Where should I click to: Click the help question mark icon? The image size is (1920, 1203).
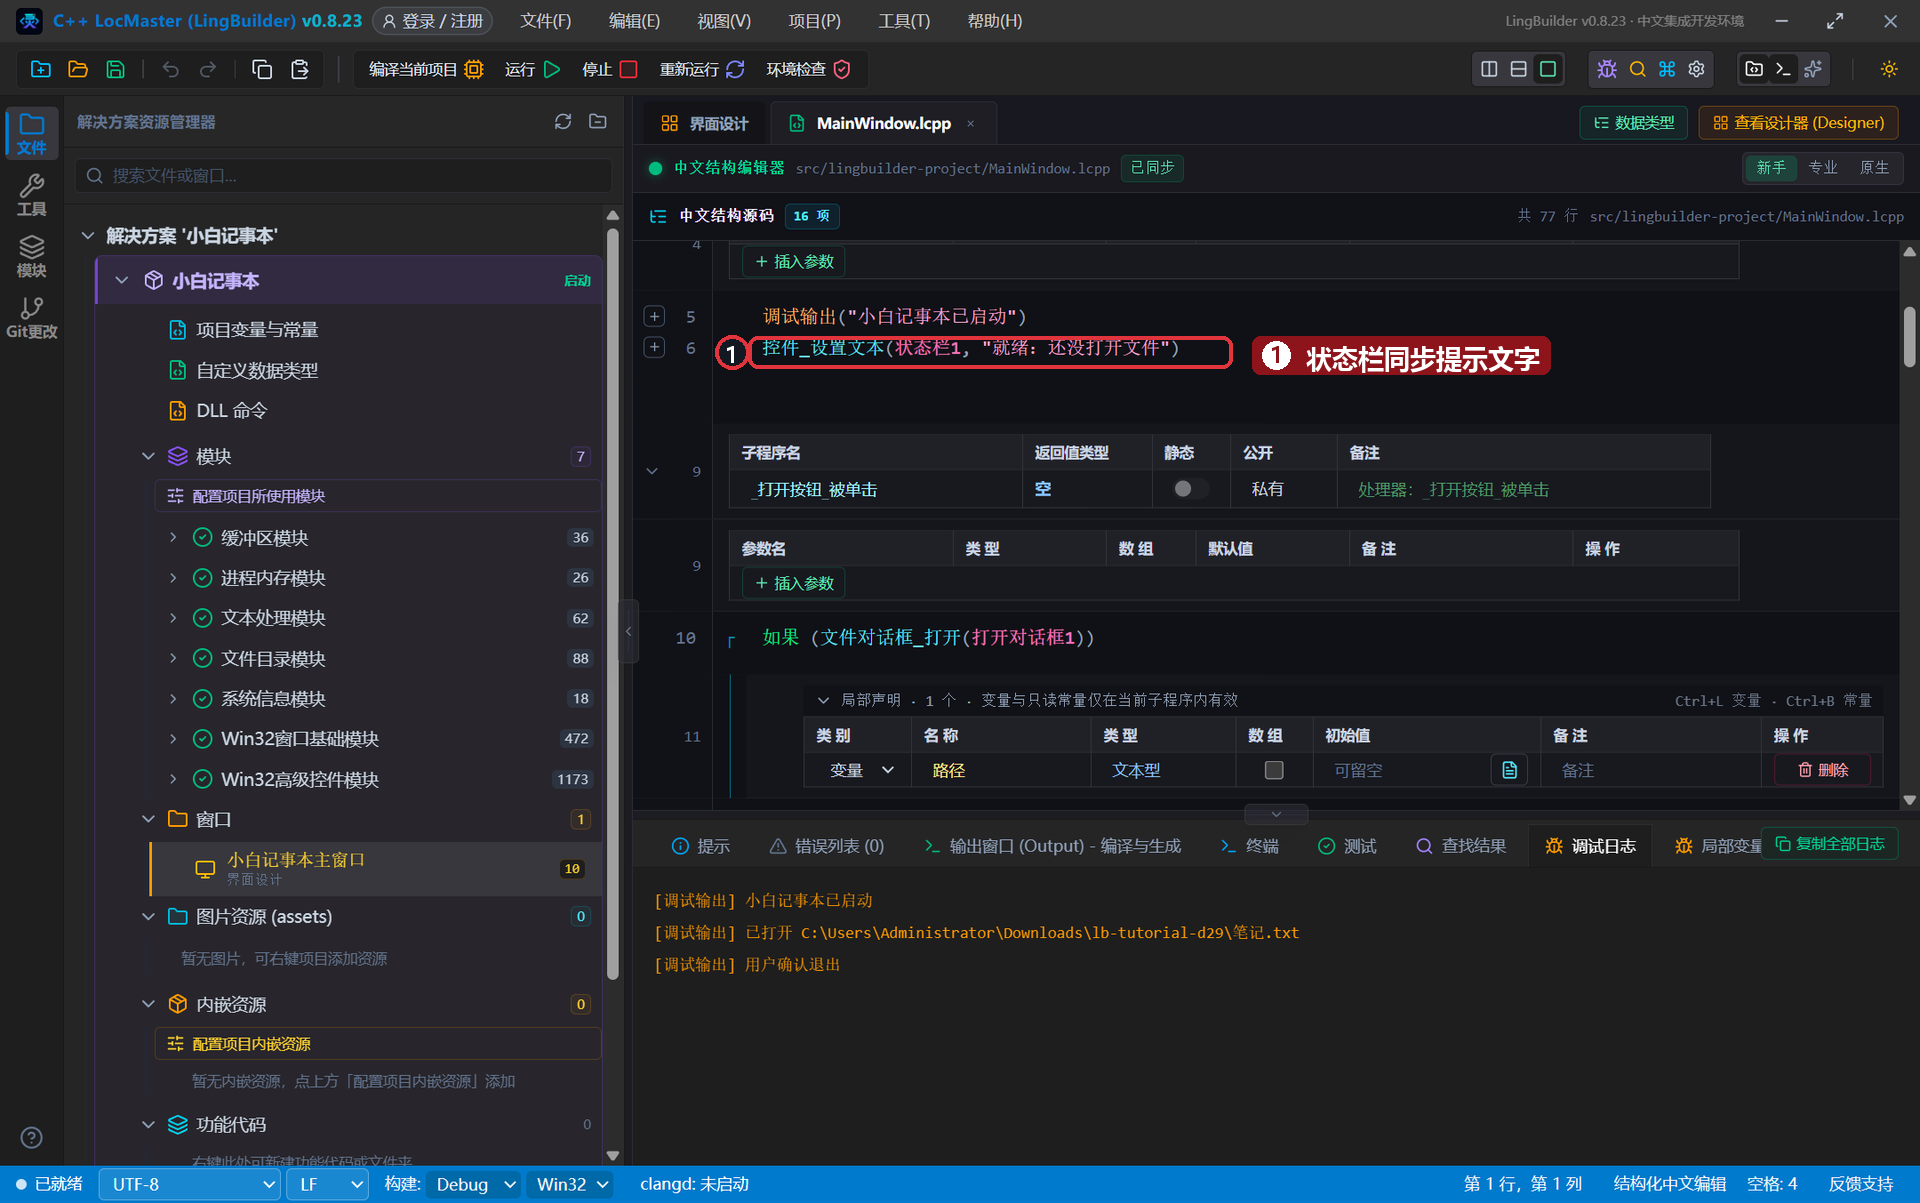[32, 1137]
